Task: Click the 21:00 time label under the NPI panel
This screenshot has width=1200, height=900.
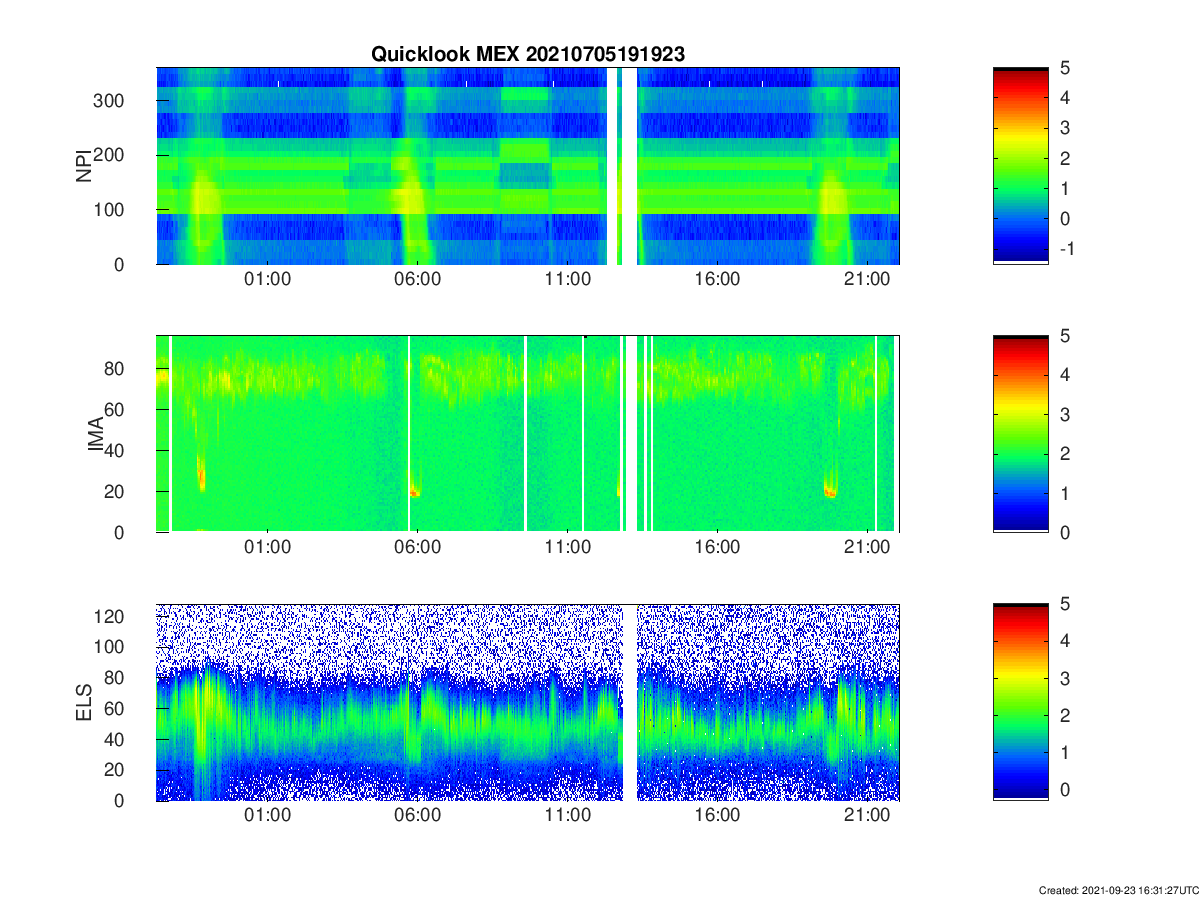Action: coord(867,279)
